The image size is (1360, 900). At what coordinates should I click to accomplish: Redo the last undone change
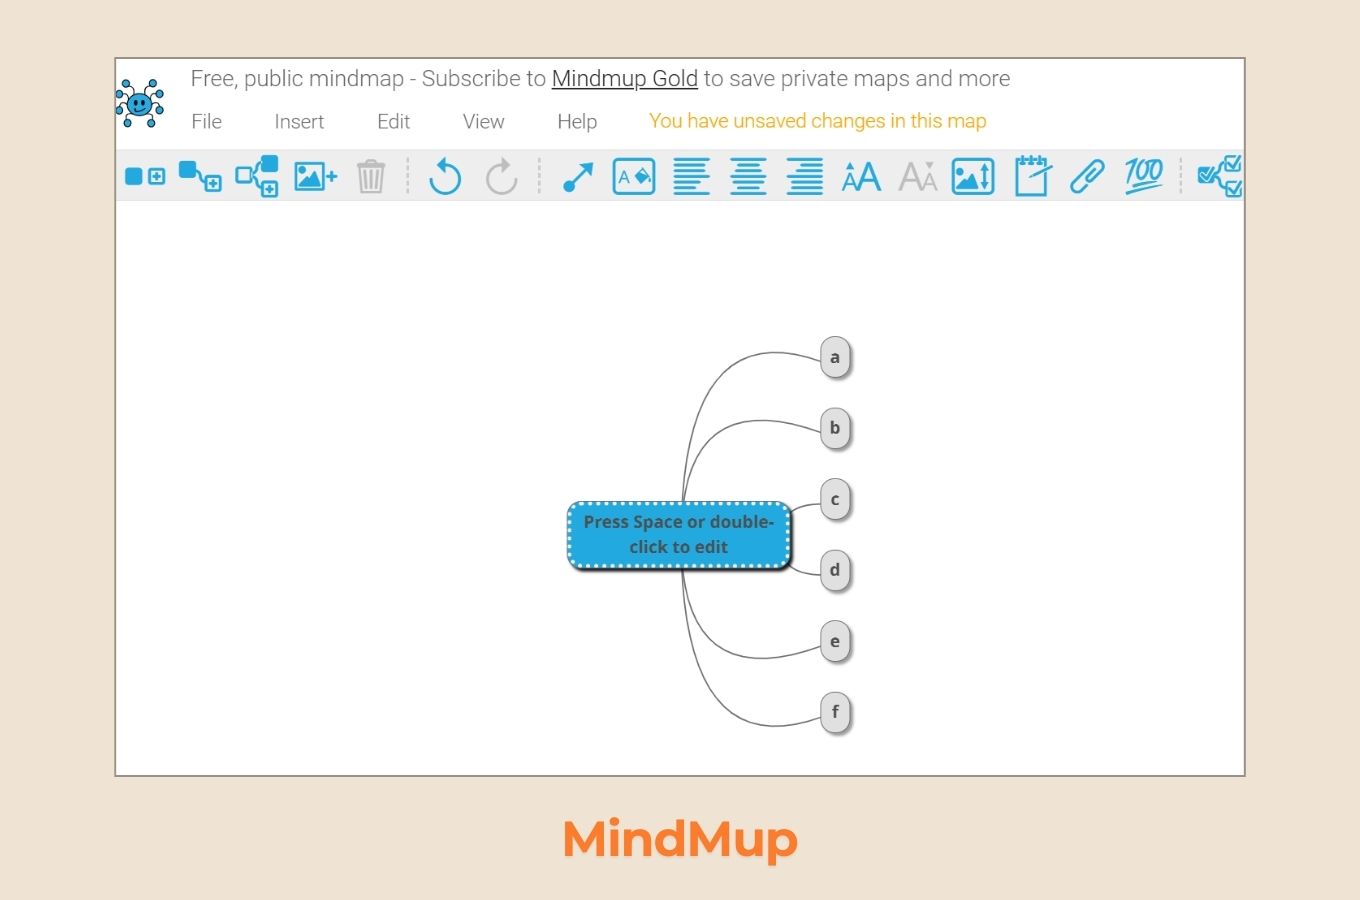coord(501,177)
